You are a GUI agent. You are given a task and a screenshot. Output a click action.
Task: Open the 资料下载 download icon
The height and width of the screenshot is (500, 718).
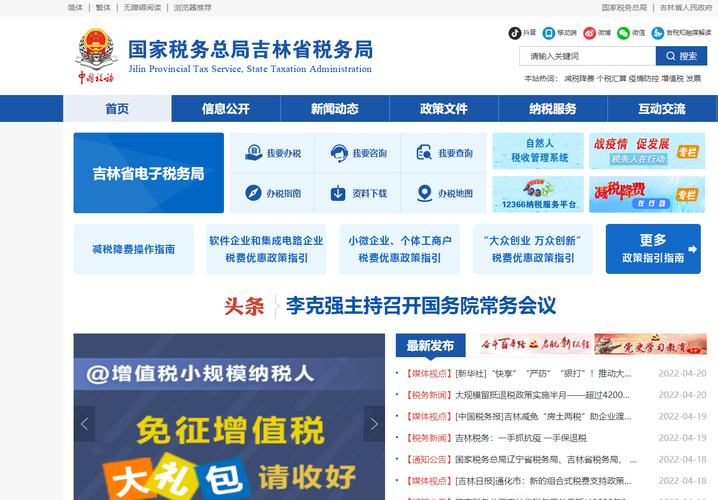(x=338, y=193)
